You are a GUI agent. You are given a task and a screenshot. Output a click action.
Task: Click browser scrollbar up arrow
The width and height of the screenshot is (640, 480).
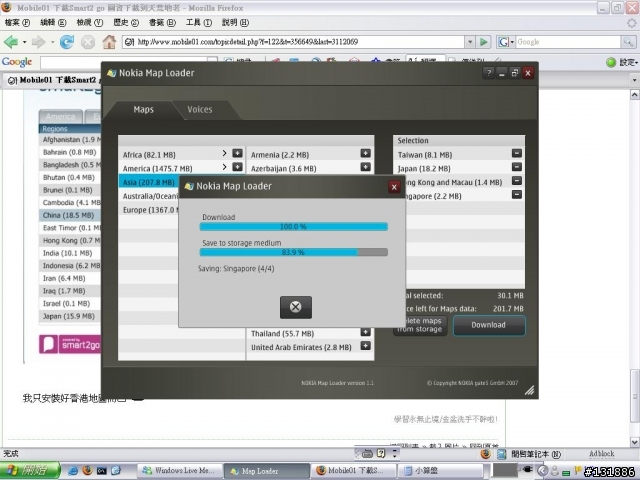pos(634,95)
